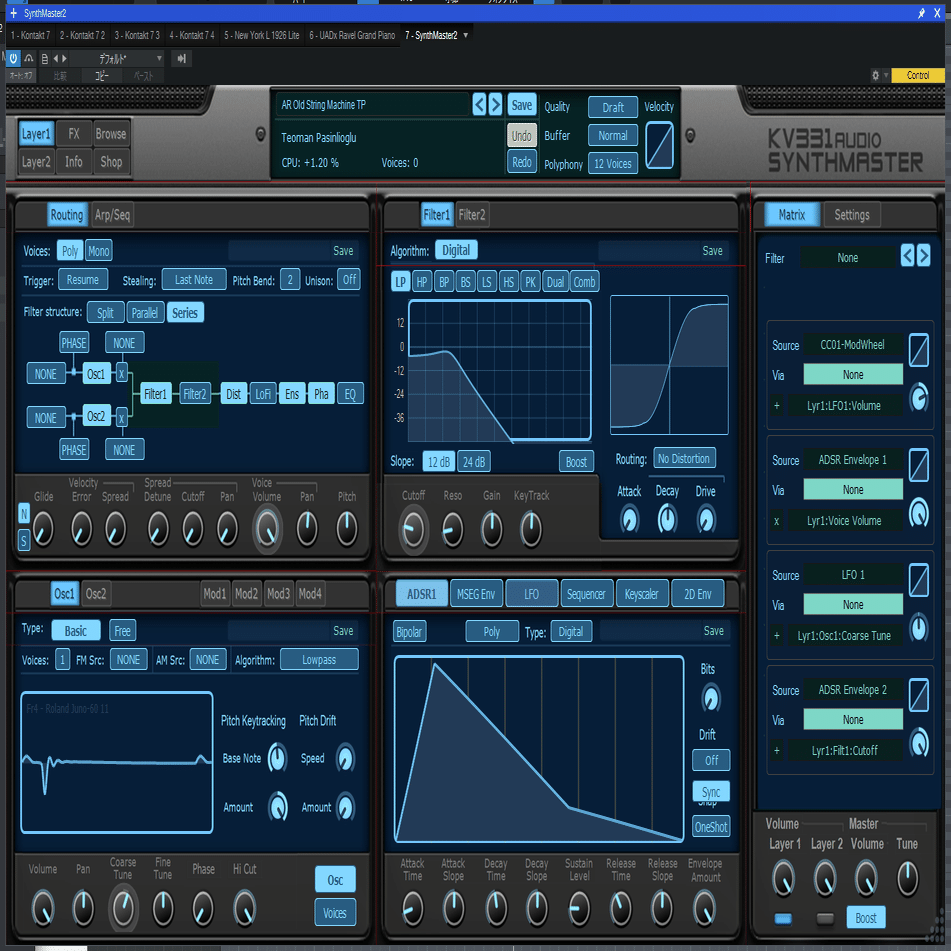951x951 pixels.
Task: Click the Filter1 block in routing diagram
Action: tap(155, 394)
